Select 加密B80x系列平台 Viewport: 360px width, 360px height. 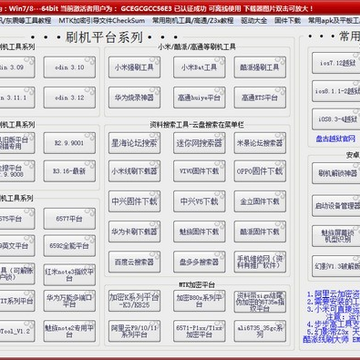point(199,301)
